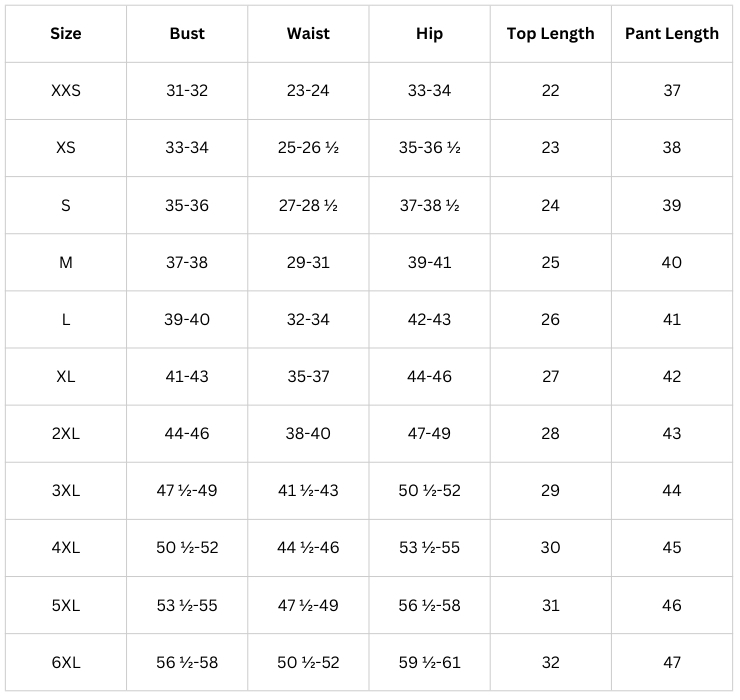740x700 pixels.
Task: Select the Waist column header
Action: pyautogui.click(x=308, y=34)
